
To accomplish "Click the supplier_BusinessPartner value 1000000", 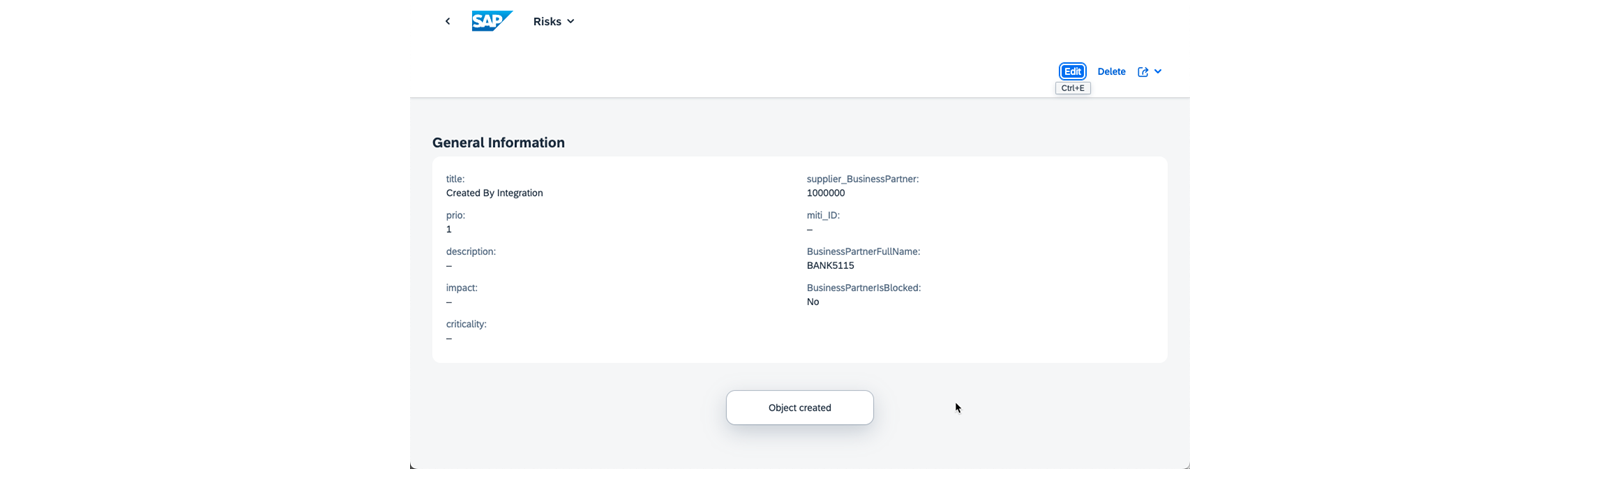I will tap(826, 193).
